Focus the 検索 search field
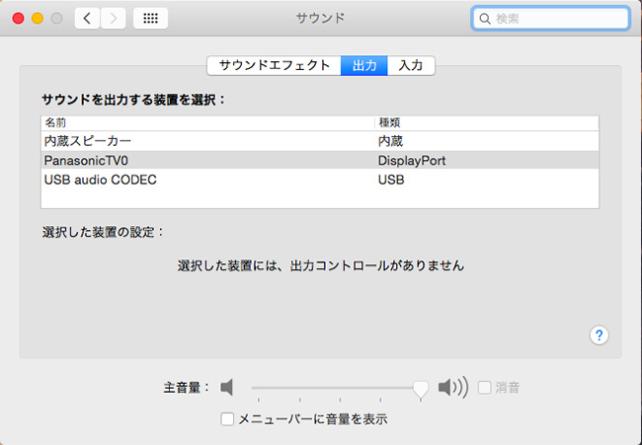This screenshot has width=642, height=445. pyautogui.click(x=550, y=18)
